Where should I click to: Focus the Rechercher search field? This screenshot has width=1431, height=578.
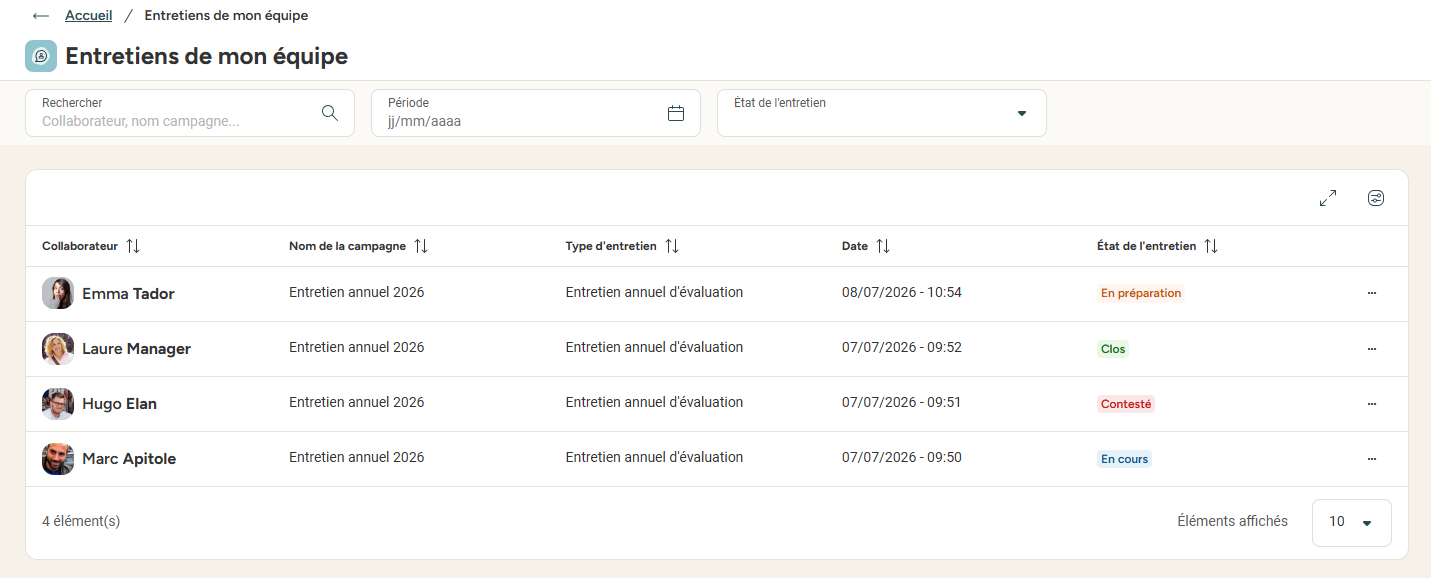coord(190,113)
